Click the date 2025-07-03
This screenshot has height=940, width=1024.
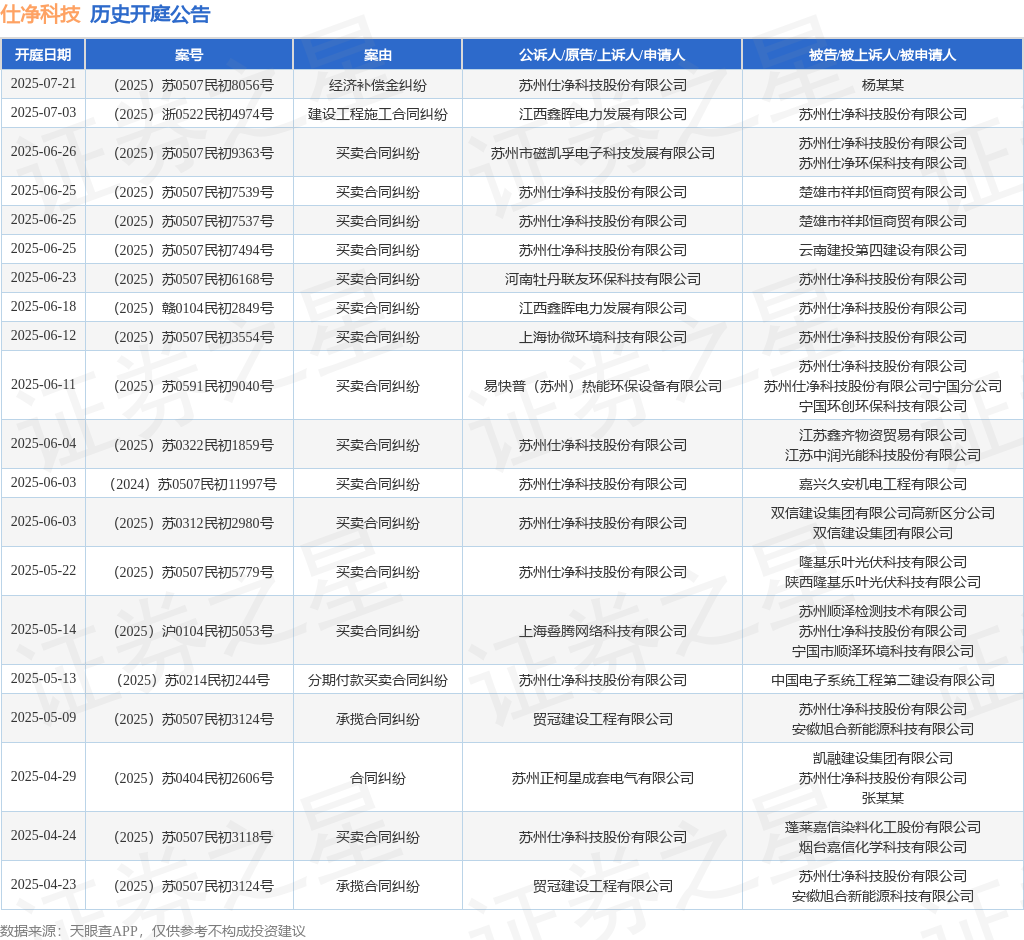point(43,113)
